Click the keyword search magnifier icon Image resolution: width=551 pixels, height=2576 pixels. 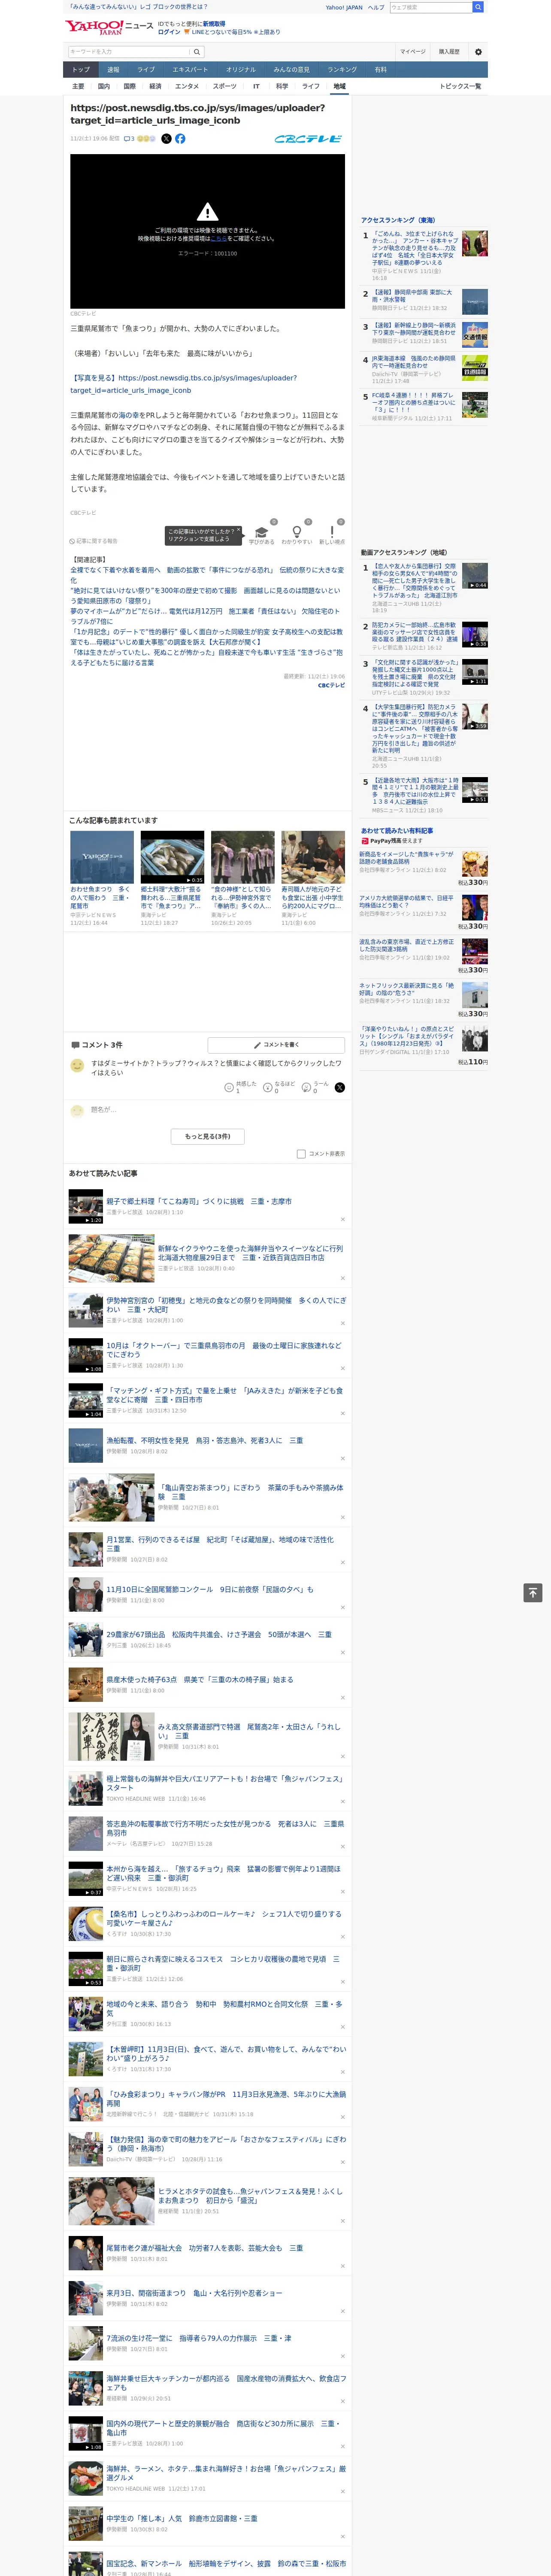pyautogui.click(x=196, y=52)
